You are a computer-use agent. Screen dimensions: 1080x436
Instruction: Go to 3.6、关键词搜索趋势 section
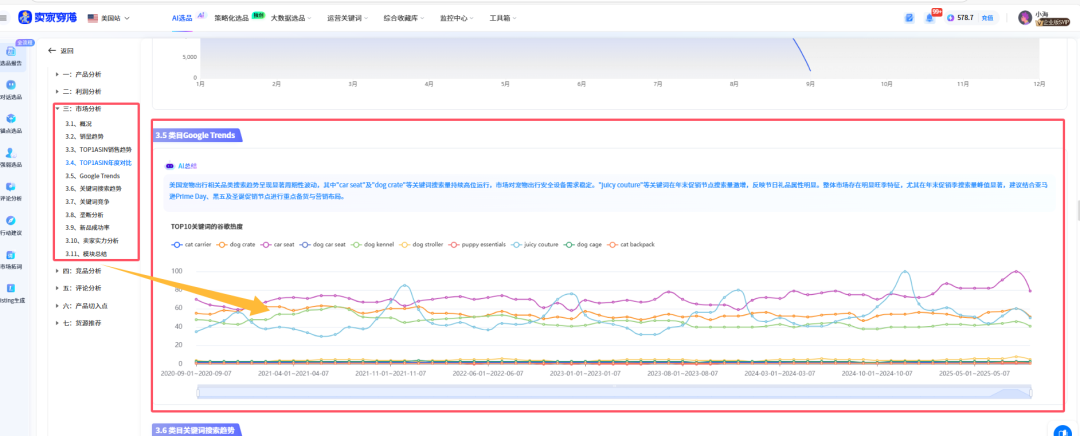click(x=93, y=189)
